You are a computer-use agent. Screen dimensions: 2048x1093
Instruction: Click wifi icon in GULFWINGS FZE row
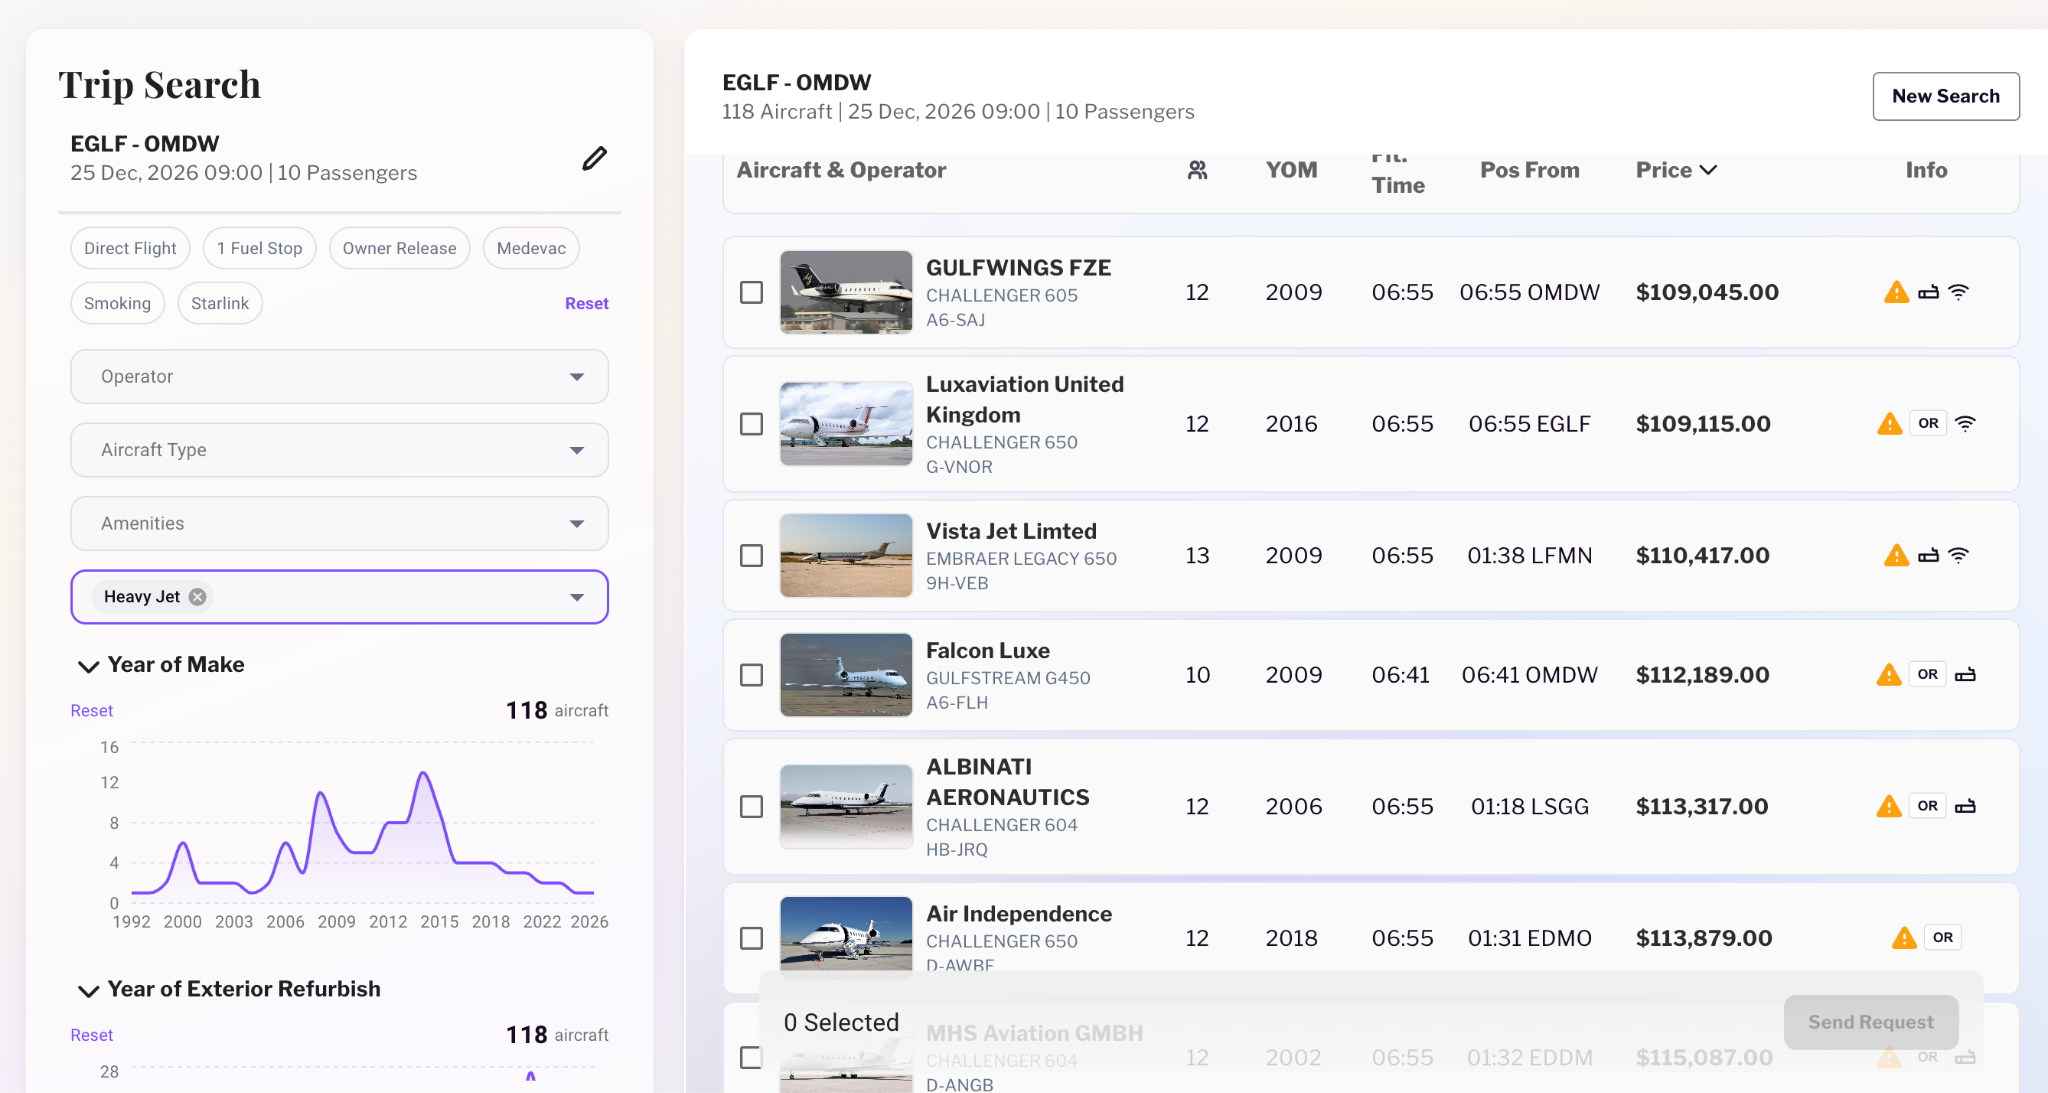tap(1958, 292)
